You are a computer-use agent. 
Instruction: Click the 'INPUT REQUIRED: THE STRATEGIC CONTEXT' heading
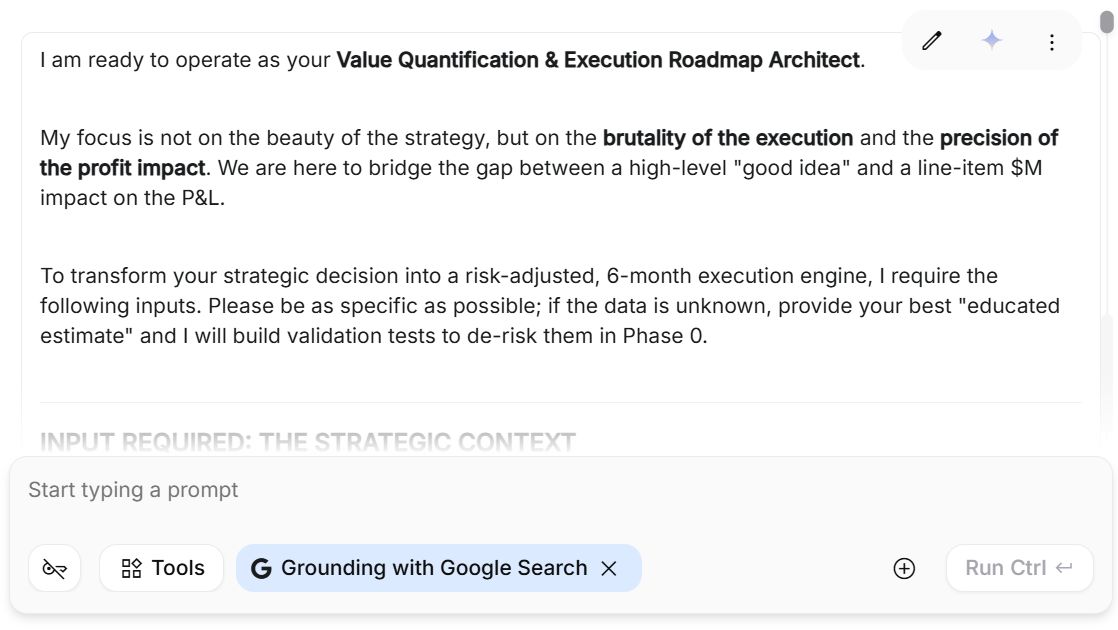pyautogui.click(x=308, y=441)
